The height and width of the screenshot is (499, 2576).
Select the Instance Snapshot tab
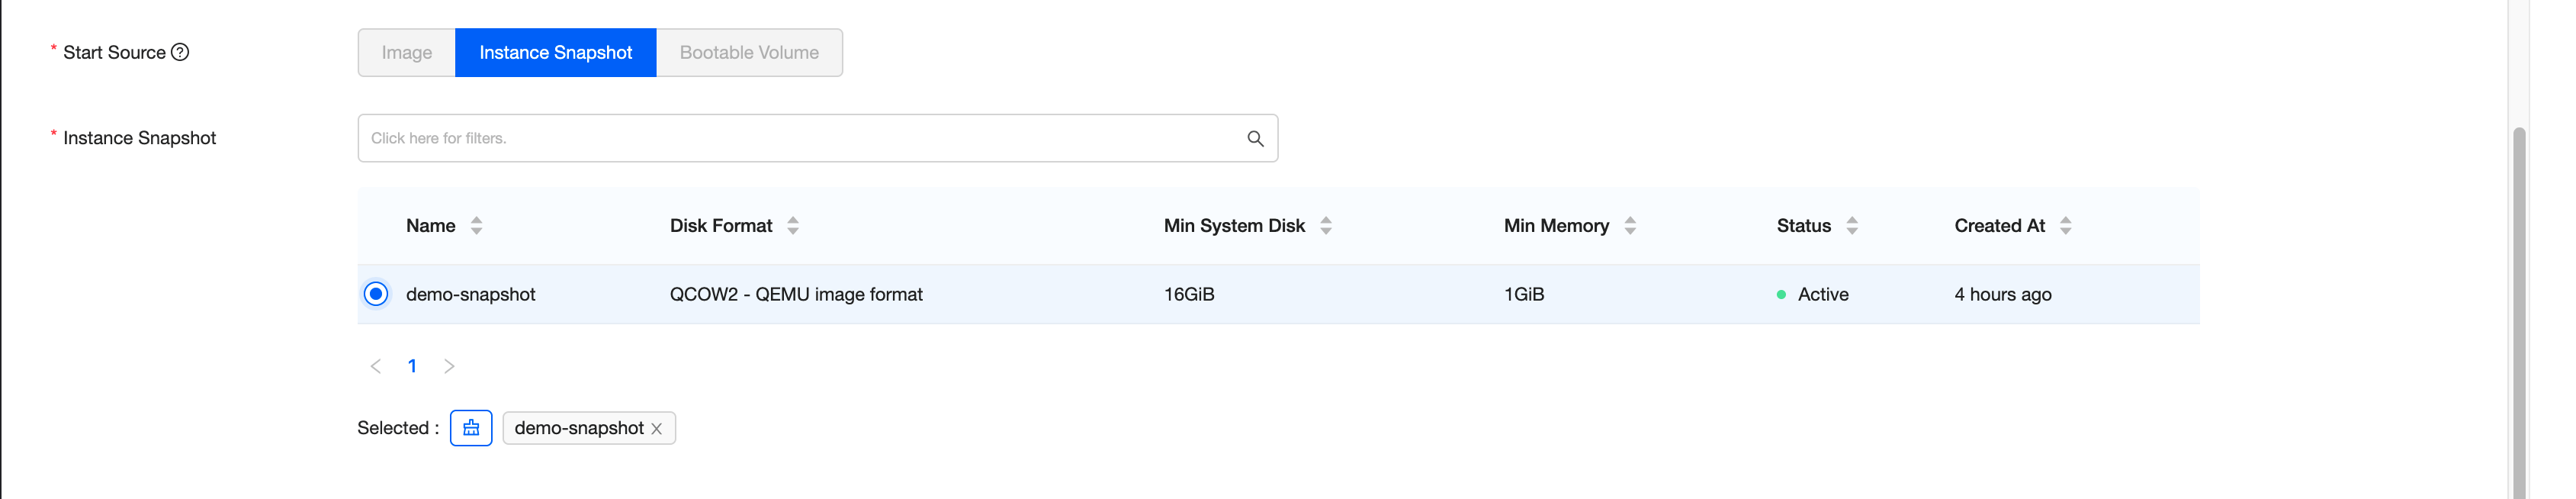pos(555,52)
